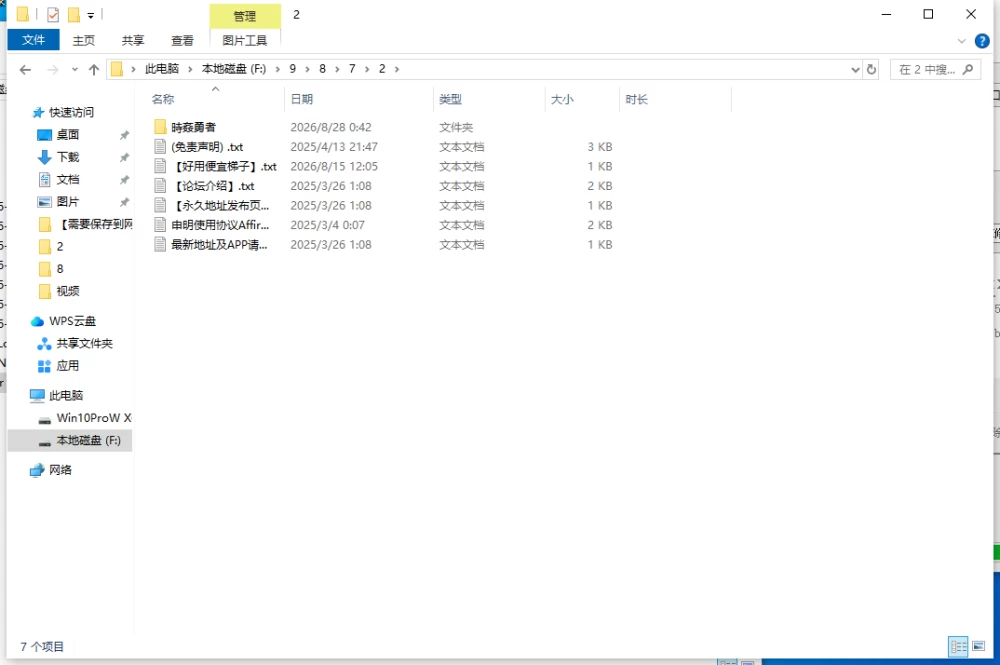Refresh the current folder view
Image resolution: width=1000 pixels, height=665 pixels.
(871, 69)
